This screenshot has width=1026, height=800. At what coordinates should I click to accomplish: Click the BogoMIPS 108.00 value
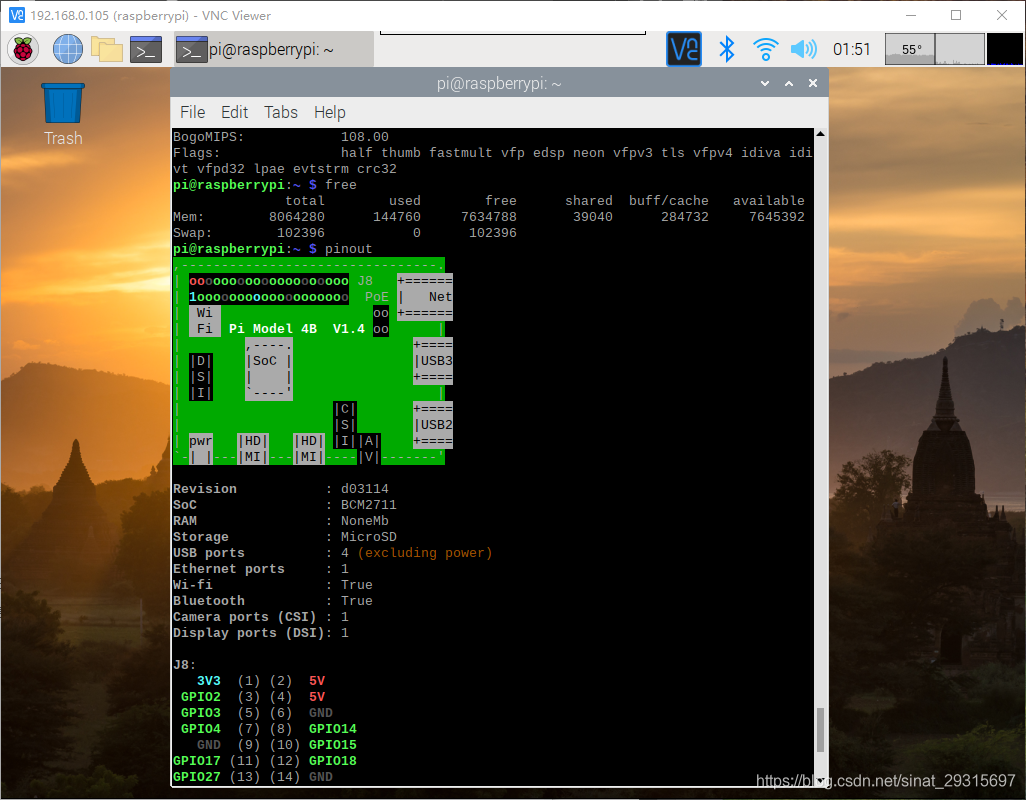[364, 137]
